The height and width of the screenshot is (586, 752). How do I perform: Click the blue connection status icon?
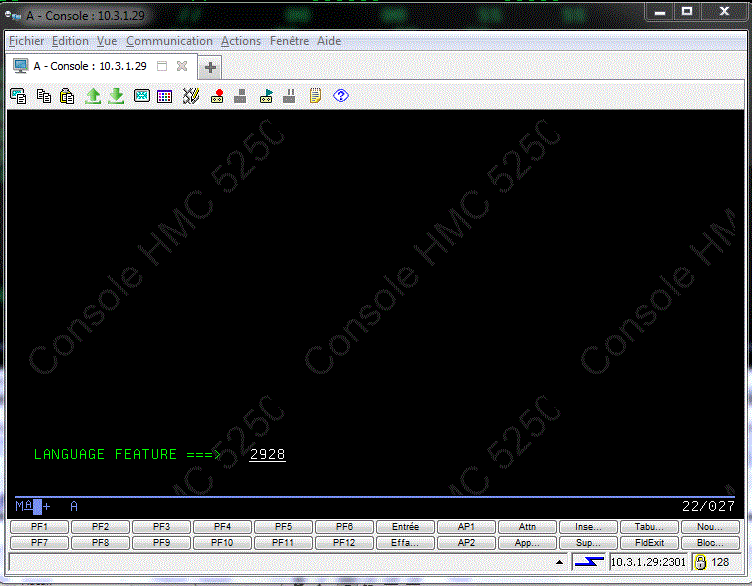589,562
